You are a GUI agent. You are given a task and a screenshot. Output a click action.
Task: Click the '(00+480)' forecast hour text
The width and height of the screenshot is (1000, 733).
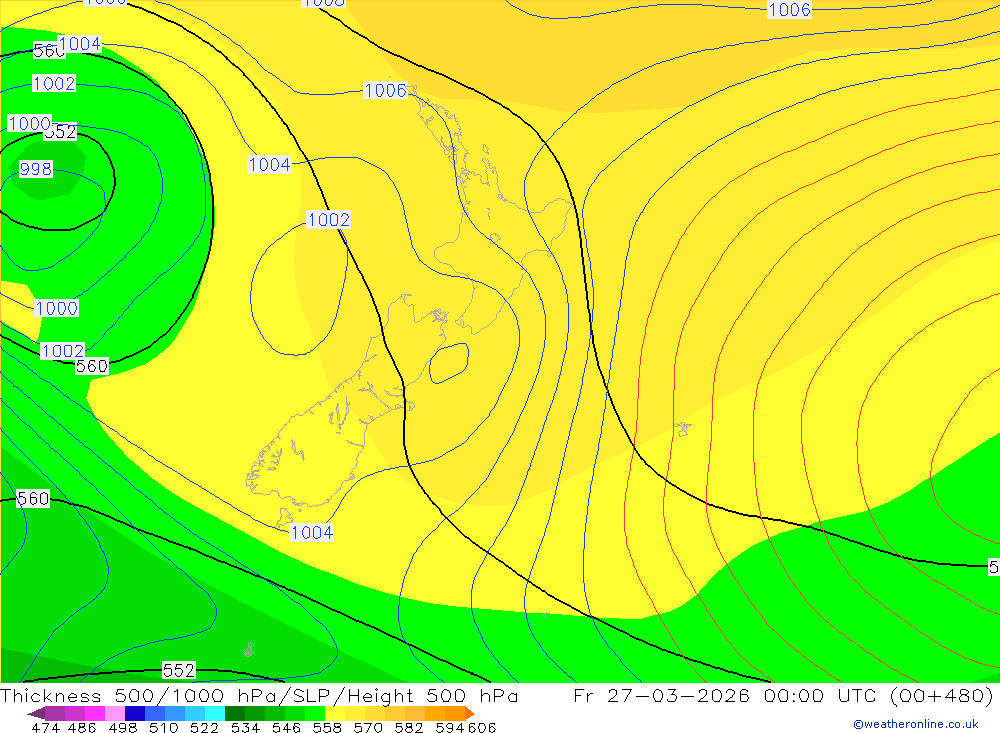coord(941,696)
